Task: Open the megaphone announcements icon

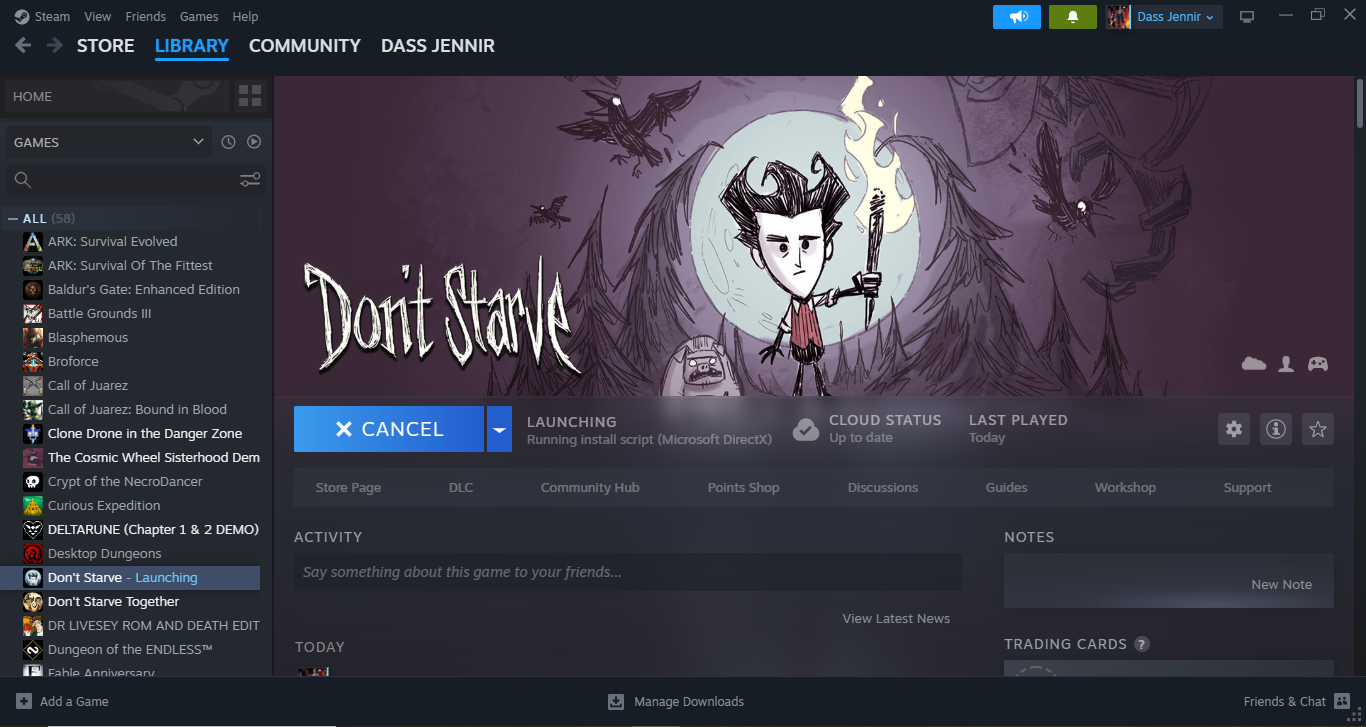Action: pos(1017,17)
